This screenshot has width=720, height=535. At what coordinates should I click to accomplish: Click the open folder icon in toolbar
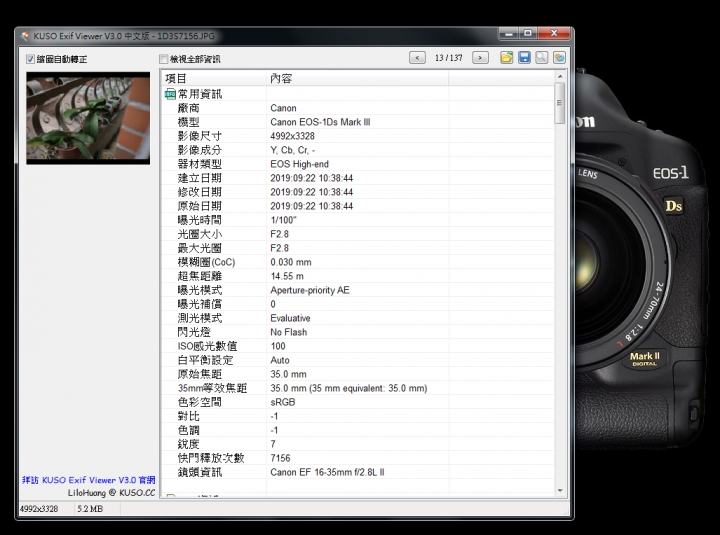point(506,57)
